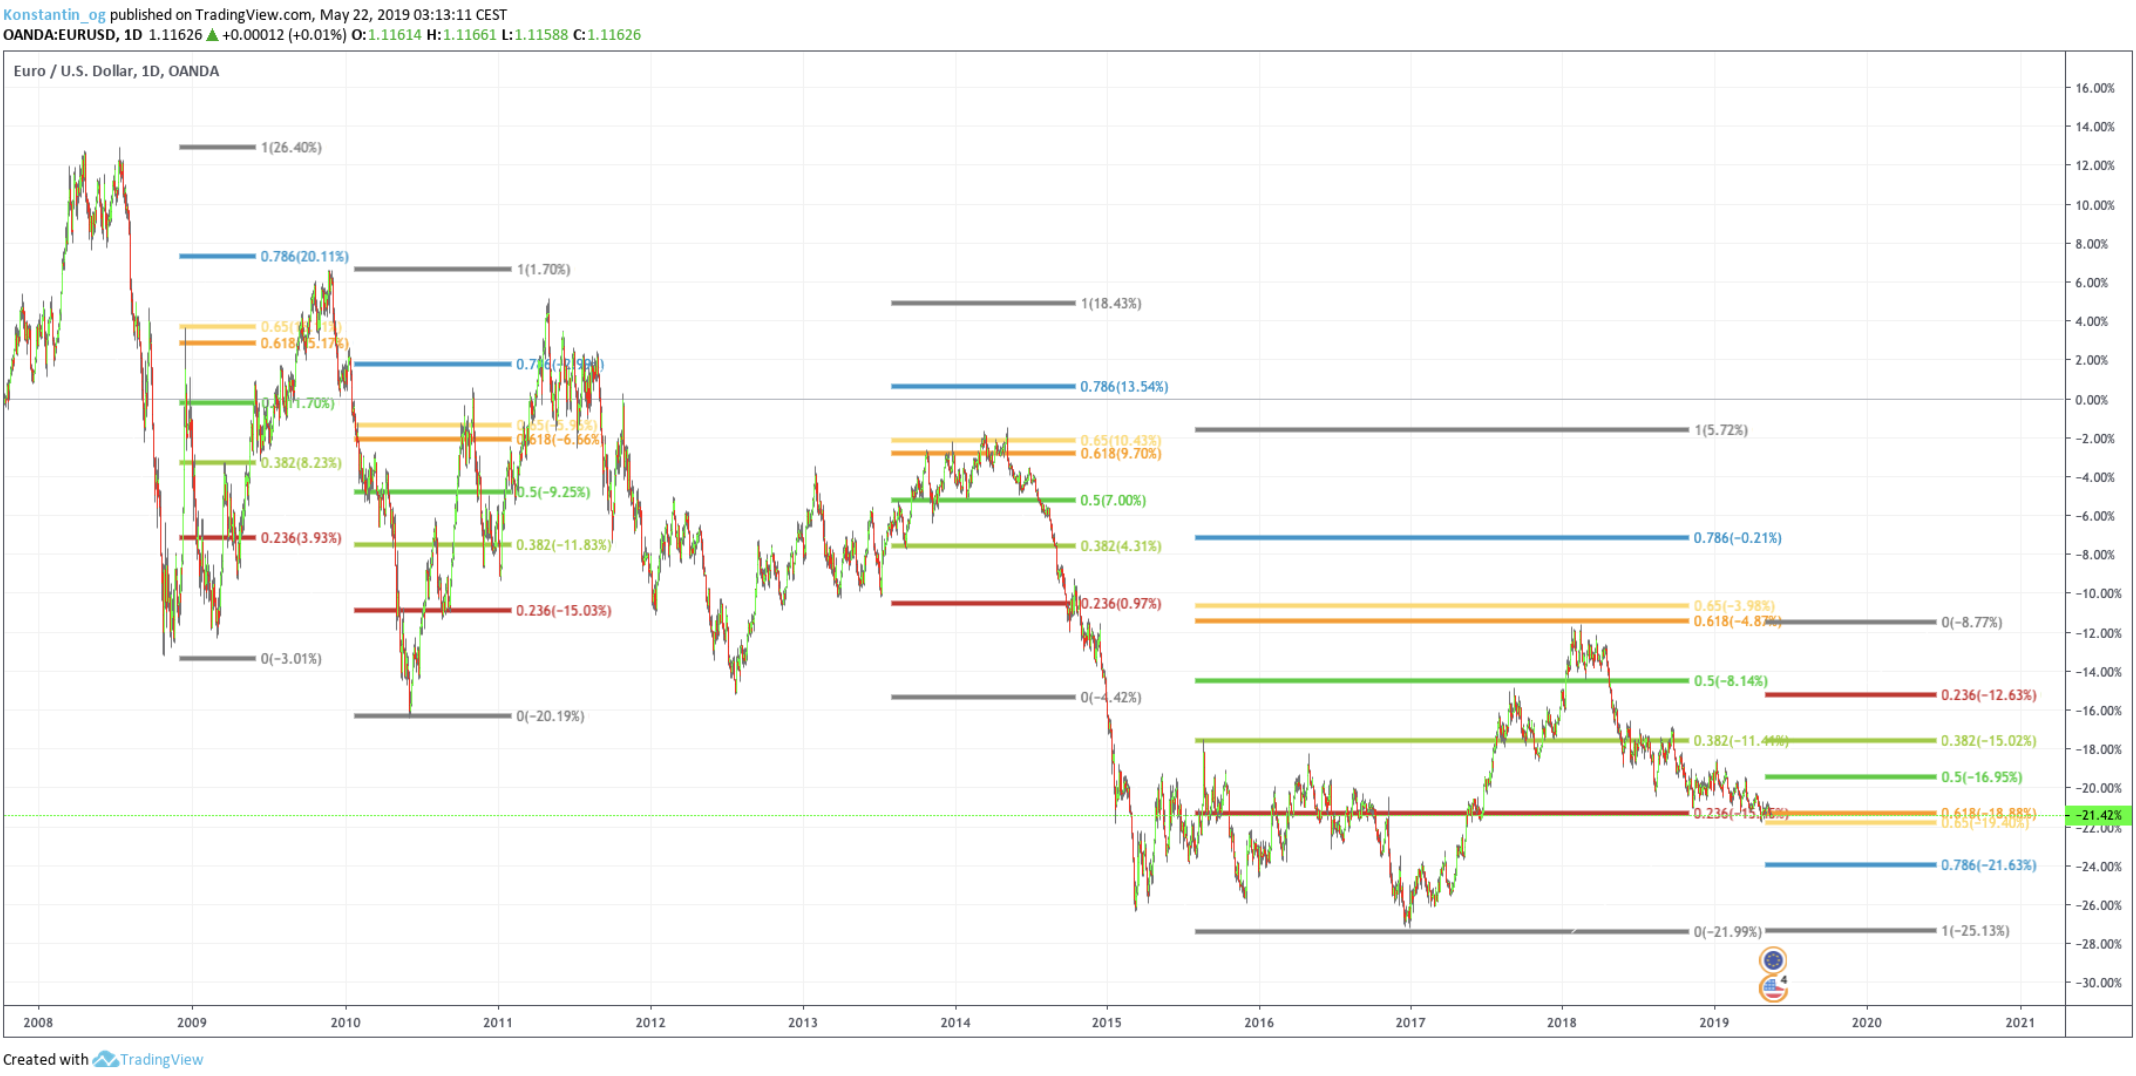The height and width of the screenshot is (1076, 2136).
Task: Click 2008 on the time axis
Action: (x=38, y=1022)
